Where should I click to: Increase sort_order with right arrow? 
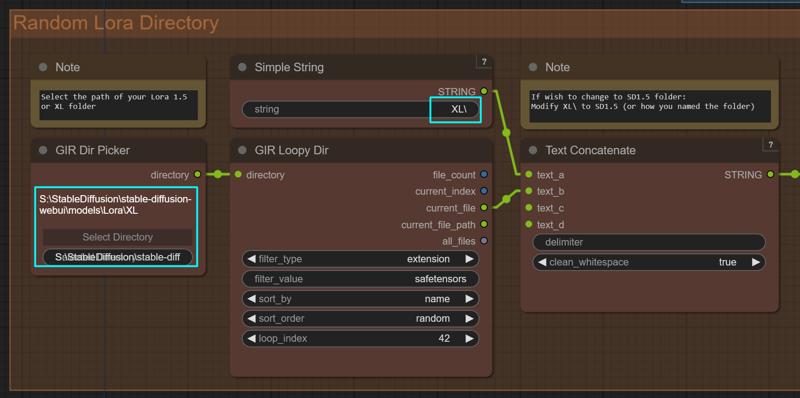point(469,318)
